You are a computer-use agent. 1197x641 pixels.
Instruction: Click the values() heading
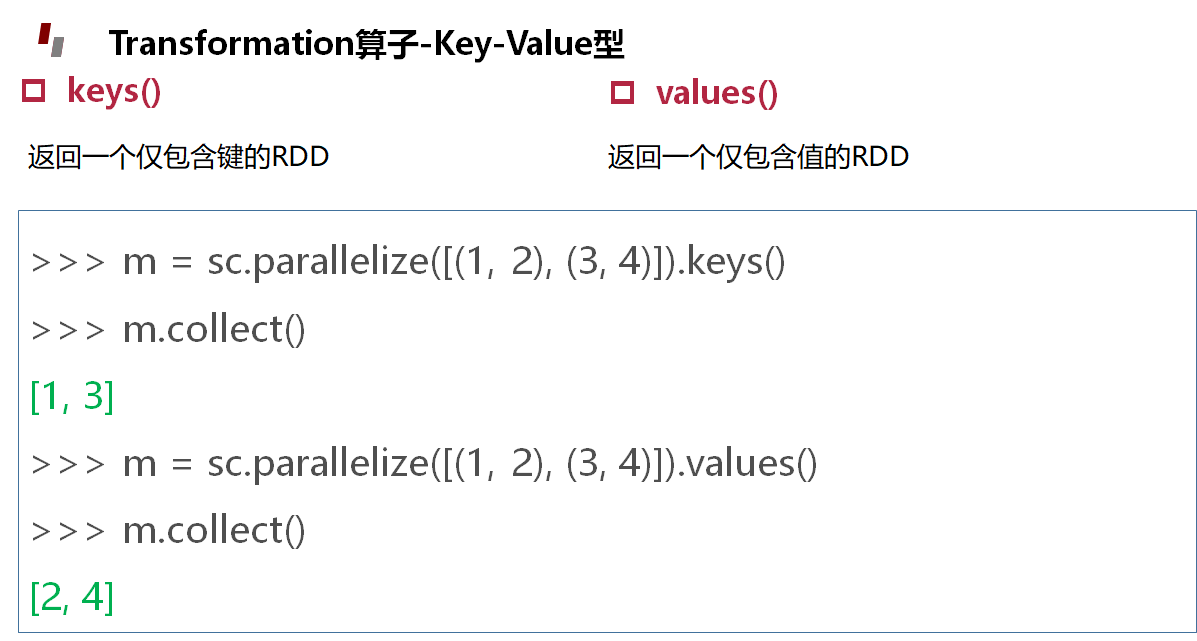[717, 94]
